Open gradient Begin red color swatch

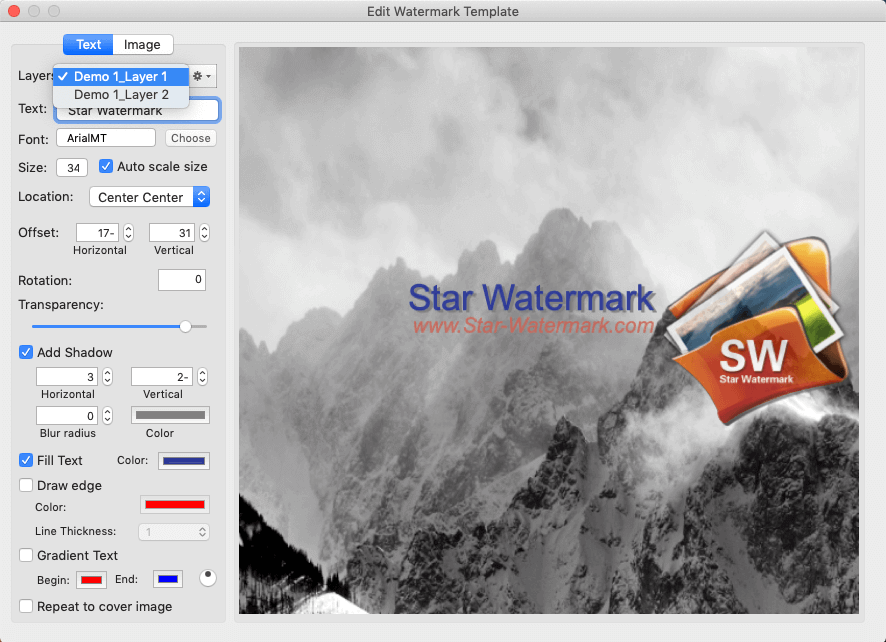point(92,580)
